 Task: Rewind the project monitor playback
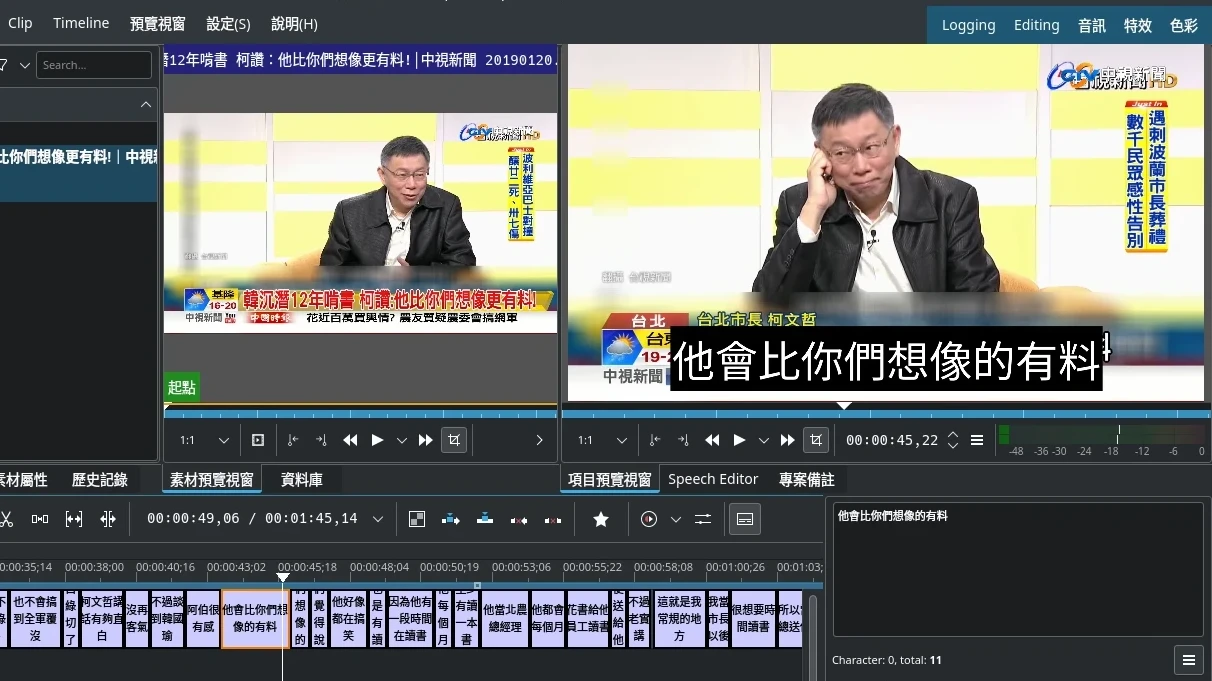pos(712,440)
